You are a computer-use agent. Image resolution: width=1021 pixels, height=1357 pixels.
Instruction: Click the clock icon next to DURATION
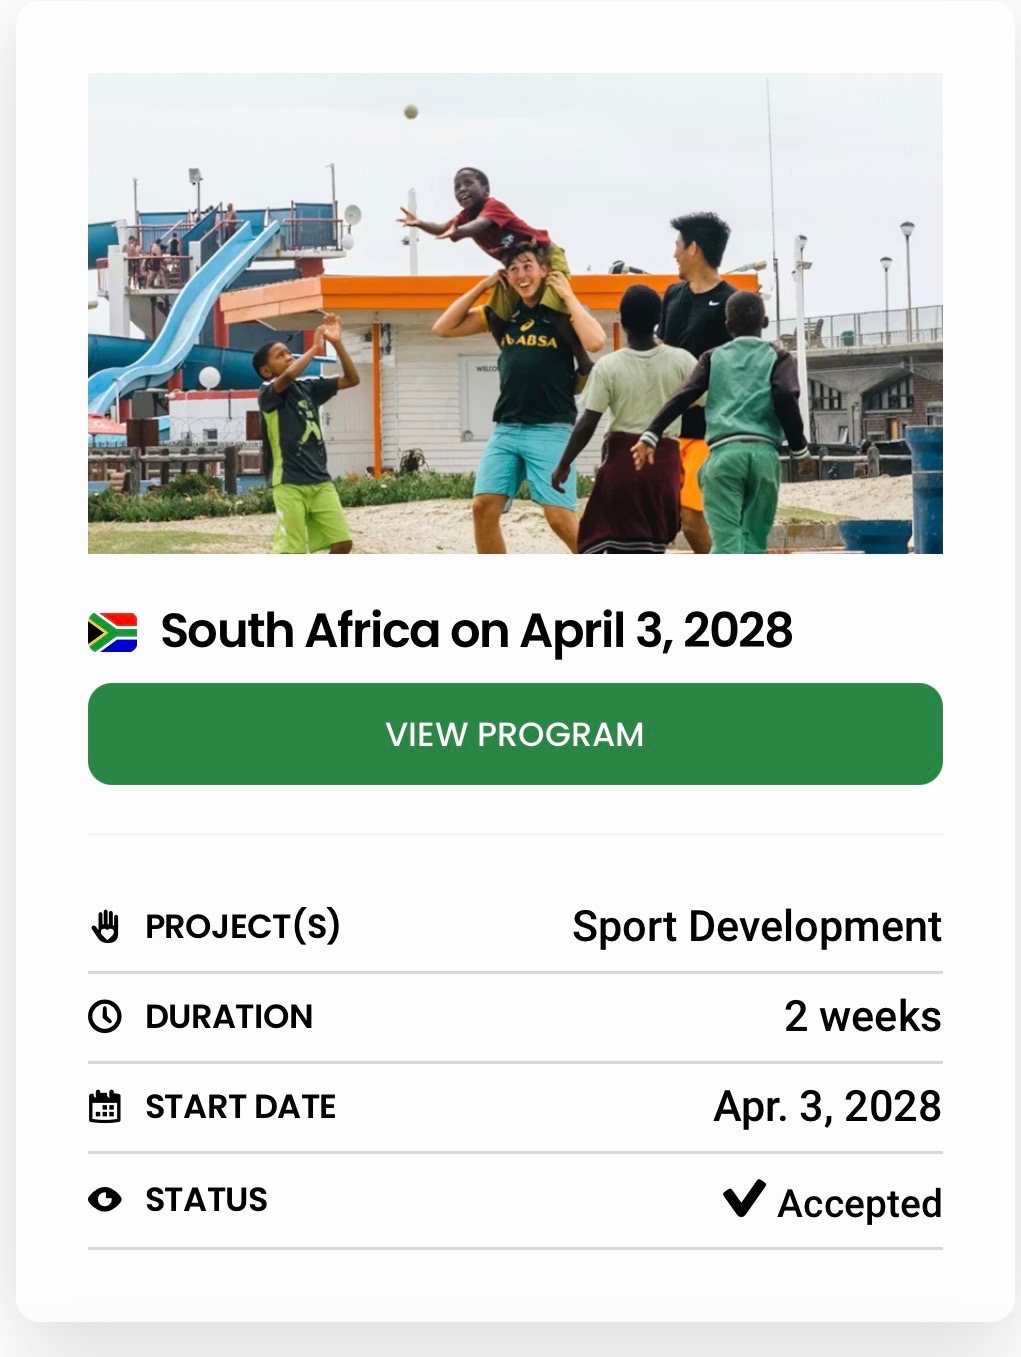tap(105, 1017)
